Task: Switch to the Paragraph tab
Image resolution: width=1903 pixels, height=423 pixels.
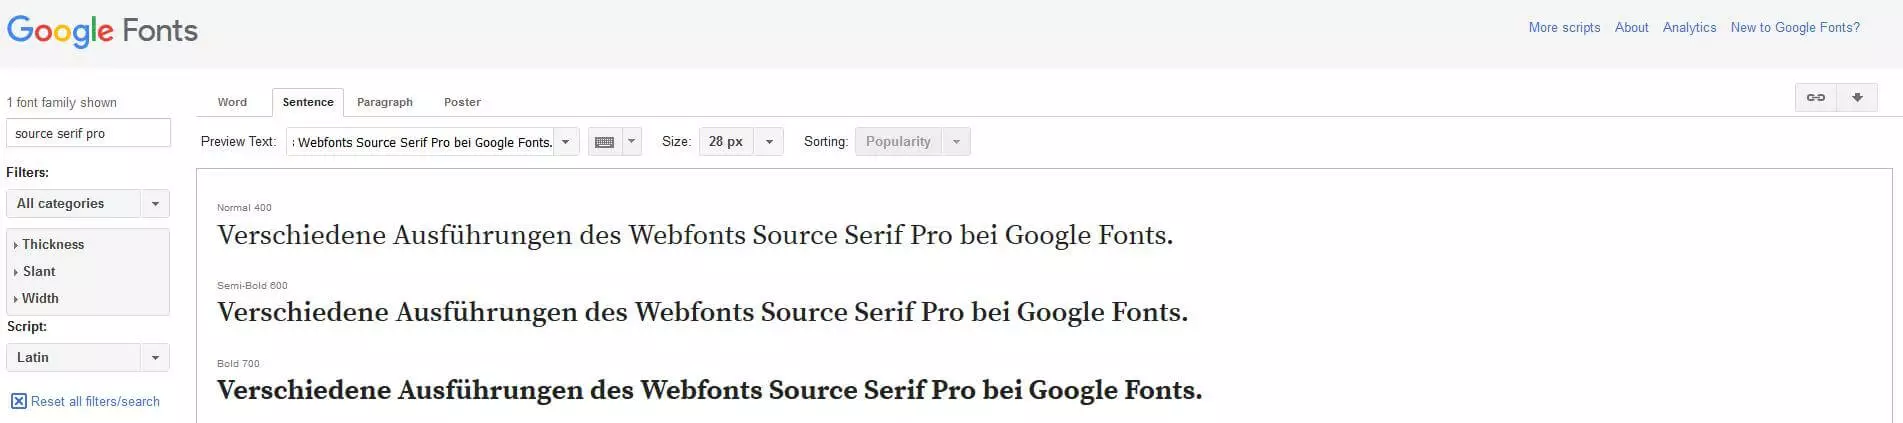Action: click(x=385, y=102)
